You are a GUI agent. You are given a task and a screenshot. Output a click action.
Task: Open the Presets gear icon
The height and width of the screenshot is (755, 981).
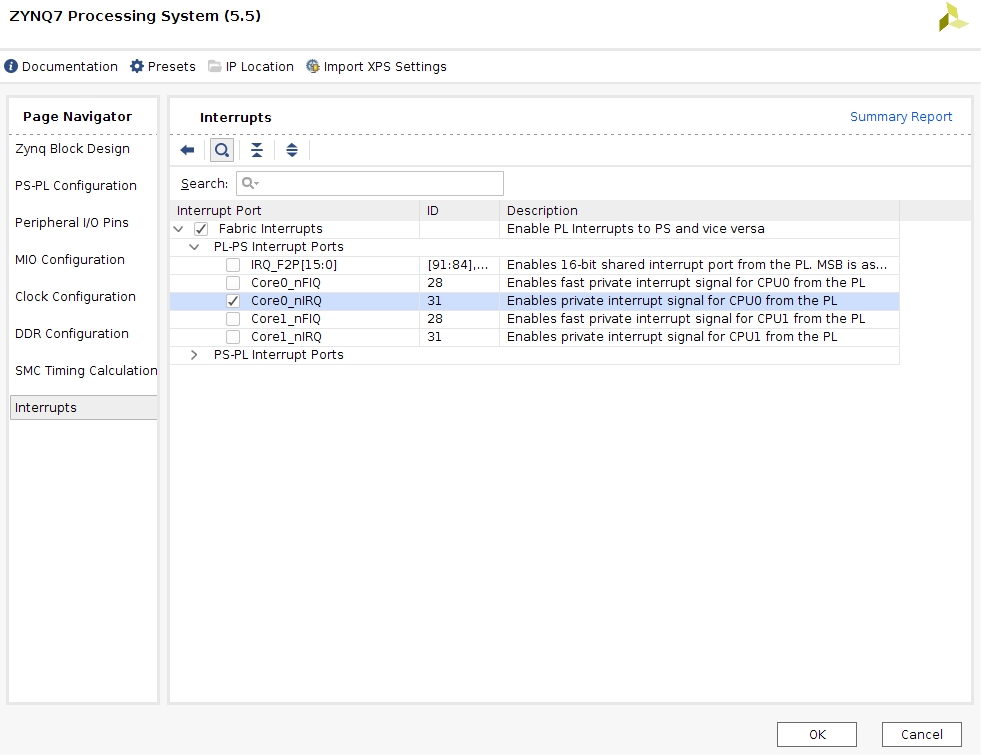coord(137,67)
